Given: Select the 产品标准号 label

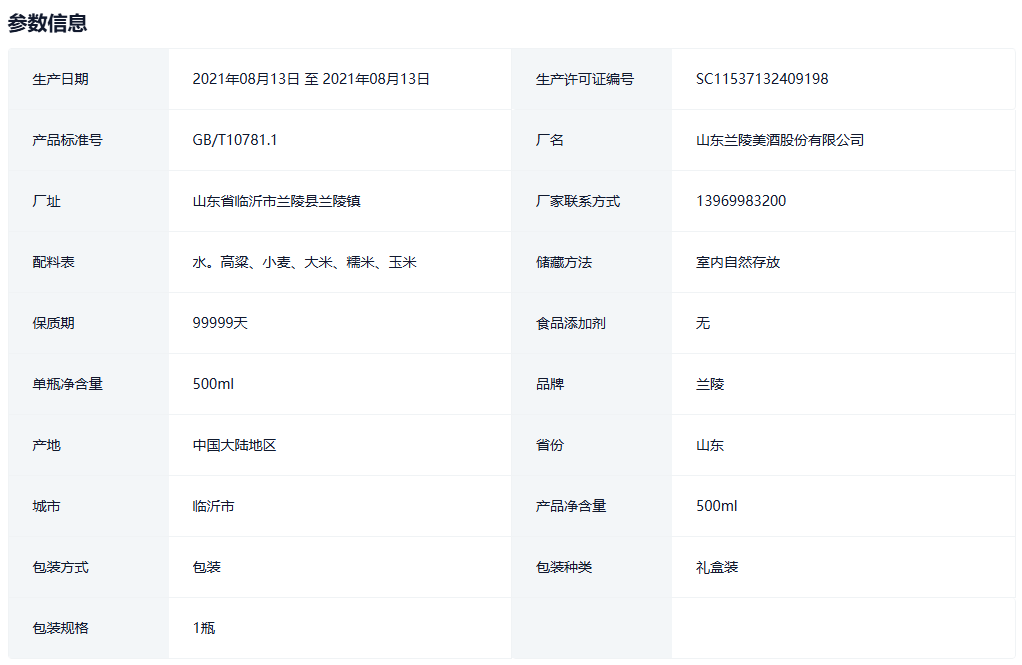Looking at the screenshot, I should pos(67,140).
